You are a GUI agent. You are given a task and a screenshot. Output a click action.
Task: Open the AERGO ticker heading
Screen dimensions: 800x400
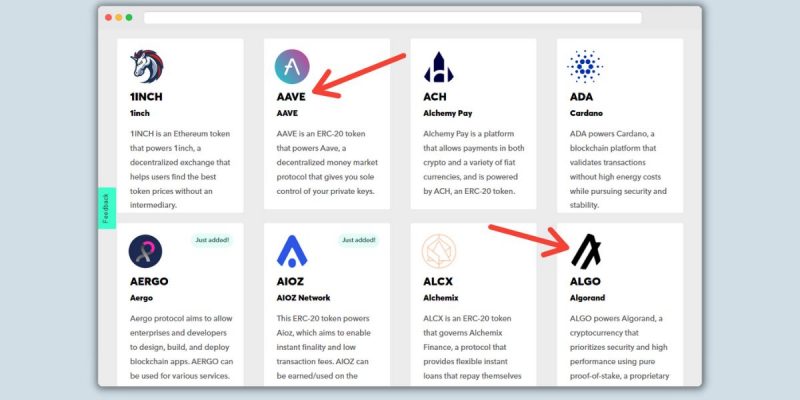point(149,281)
